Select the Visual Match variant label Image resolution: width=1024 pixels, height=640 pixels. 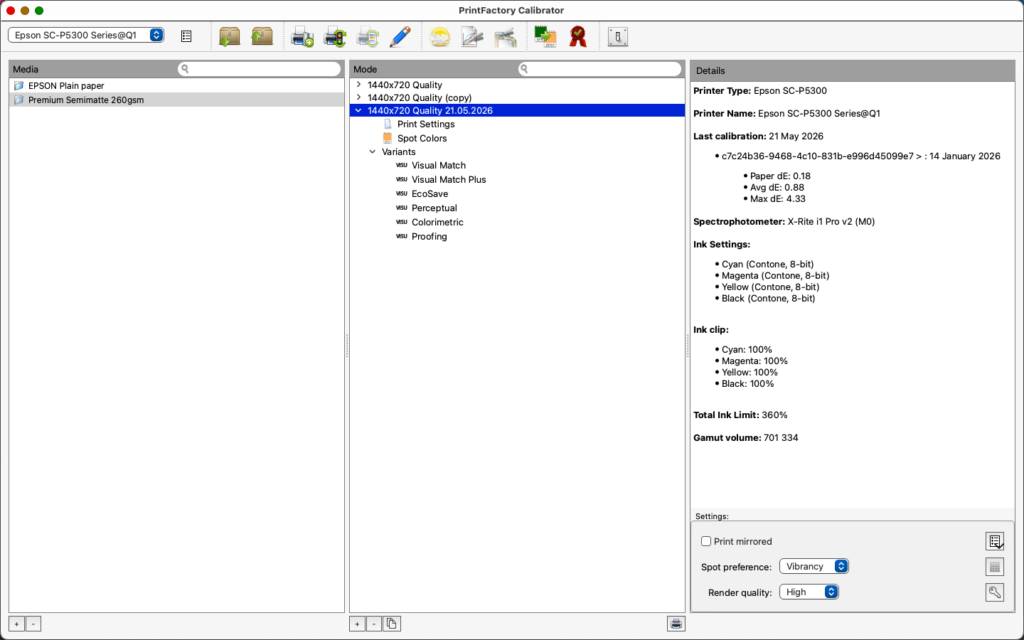click(438, 166)
